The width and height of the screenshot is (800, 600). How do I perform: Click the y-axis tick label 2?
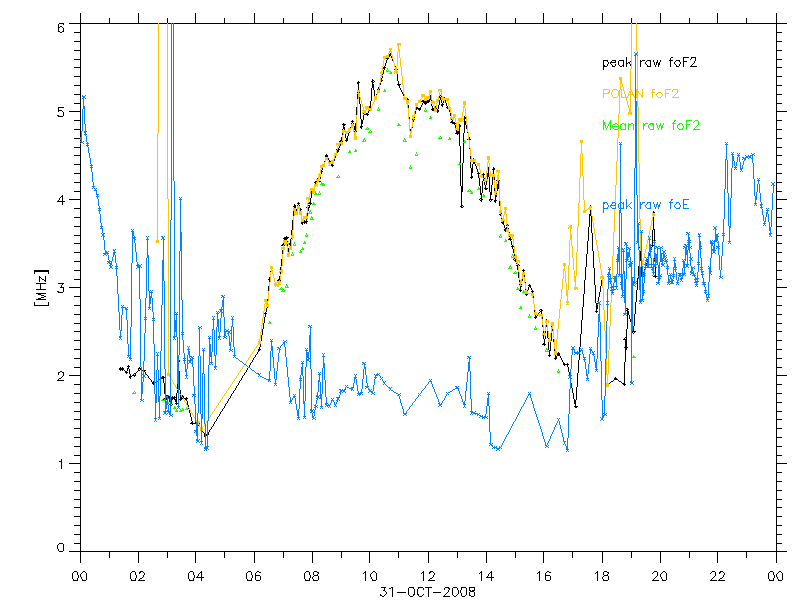[61, 376]
